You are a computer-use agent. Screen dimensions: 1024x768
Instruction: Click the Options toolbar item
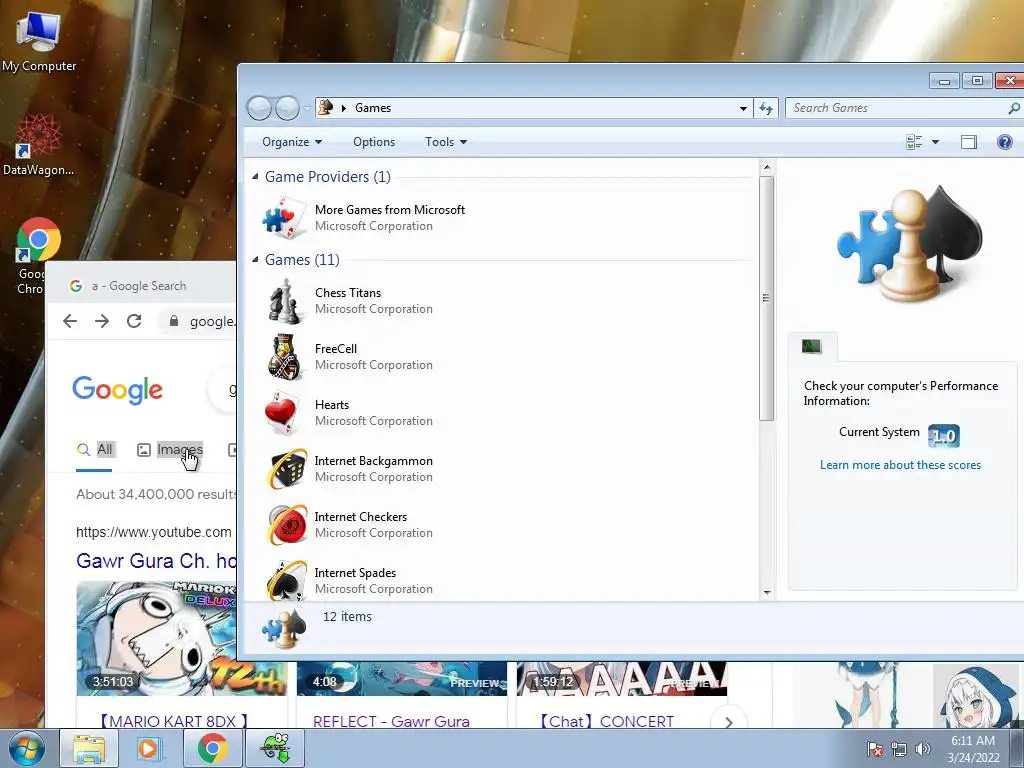(374, 142)
